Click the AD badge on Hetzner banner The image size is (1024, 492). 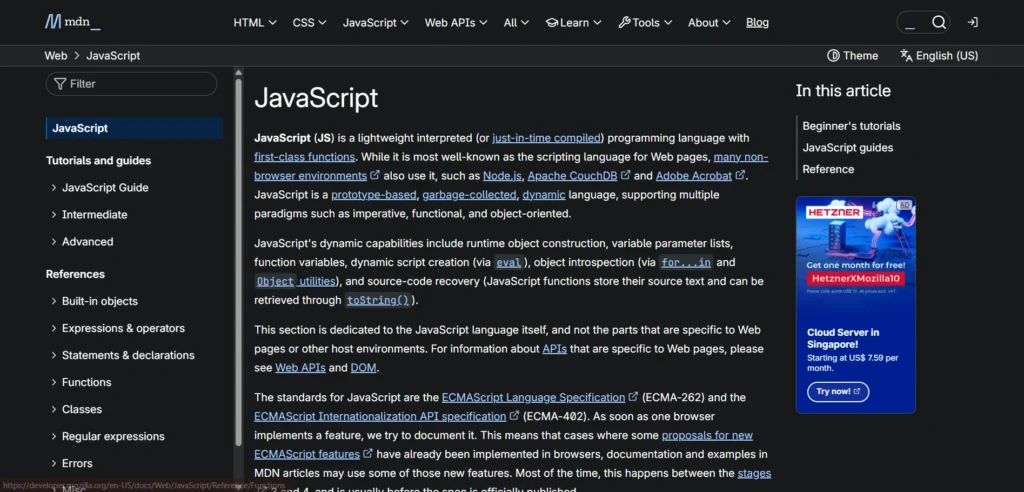(x=904, y=205)
